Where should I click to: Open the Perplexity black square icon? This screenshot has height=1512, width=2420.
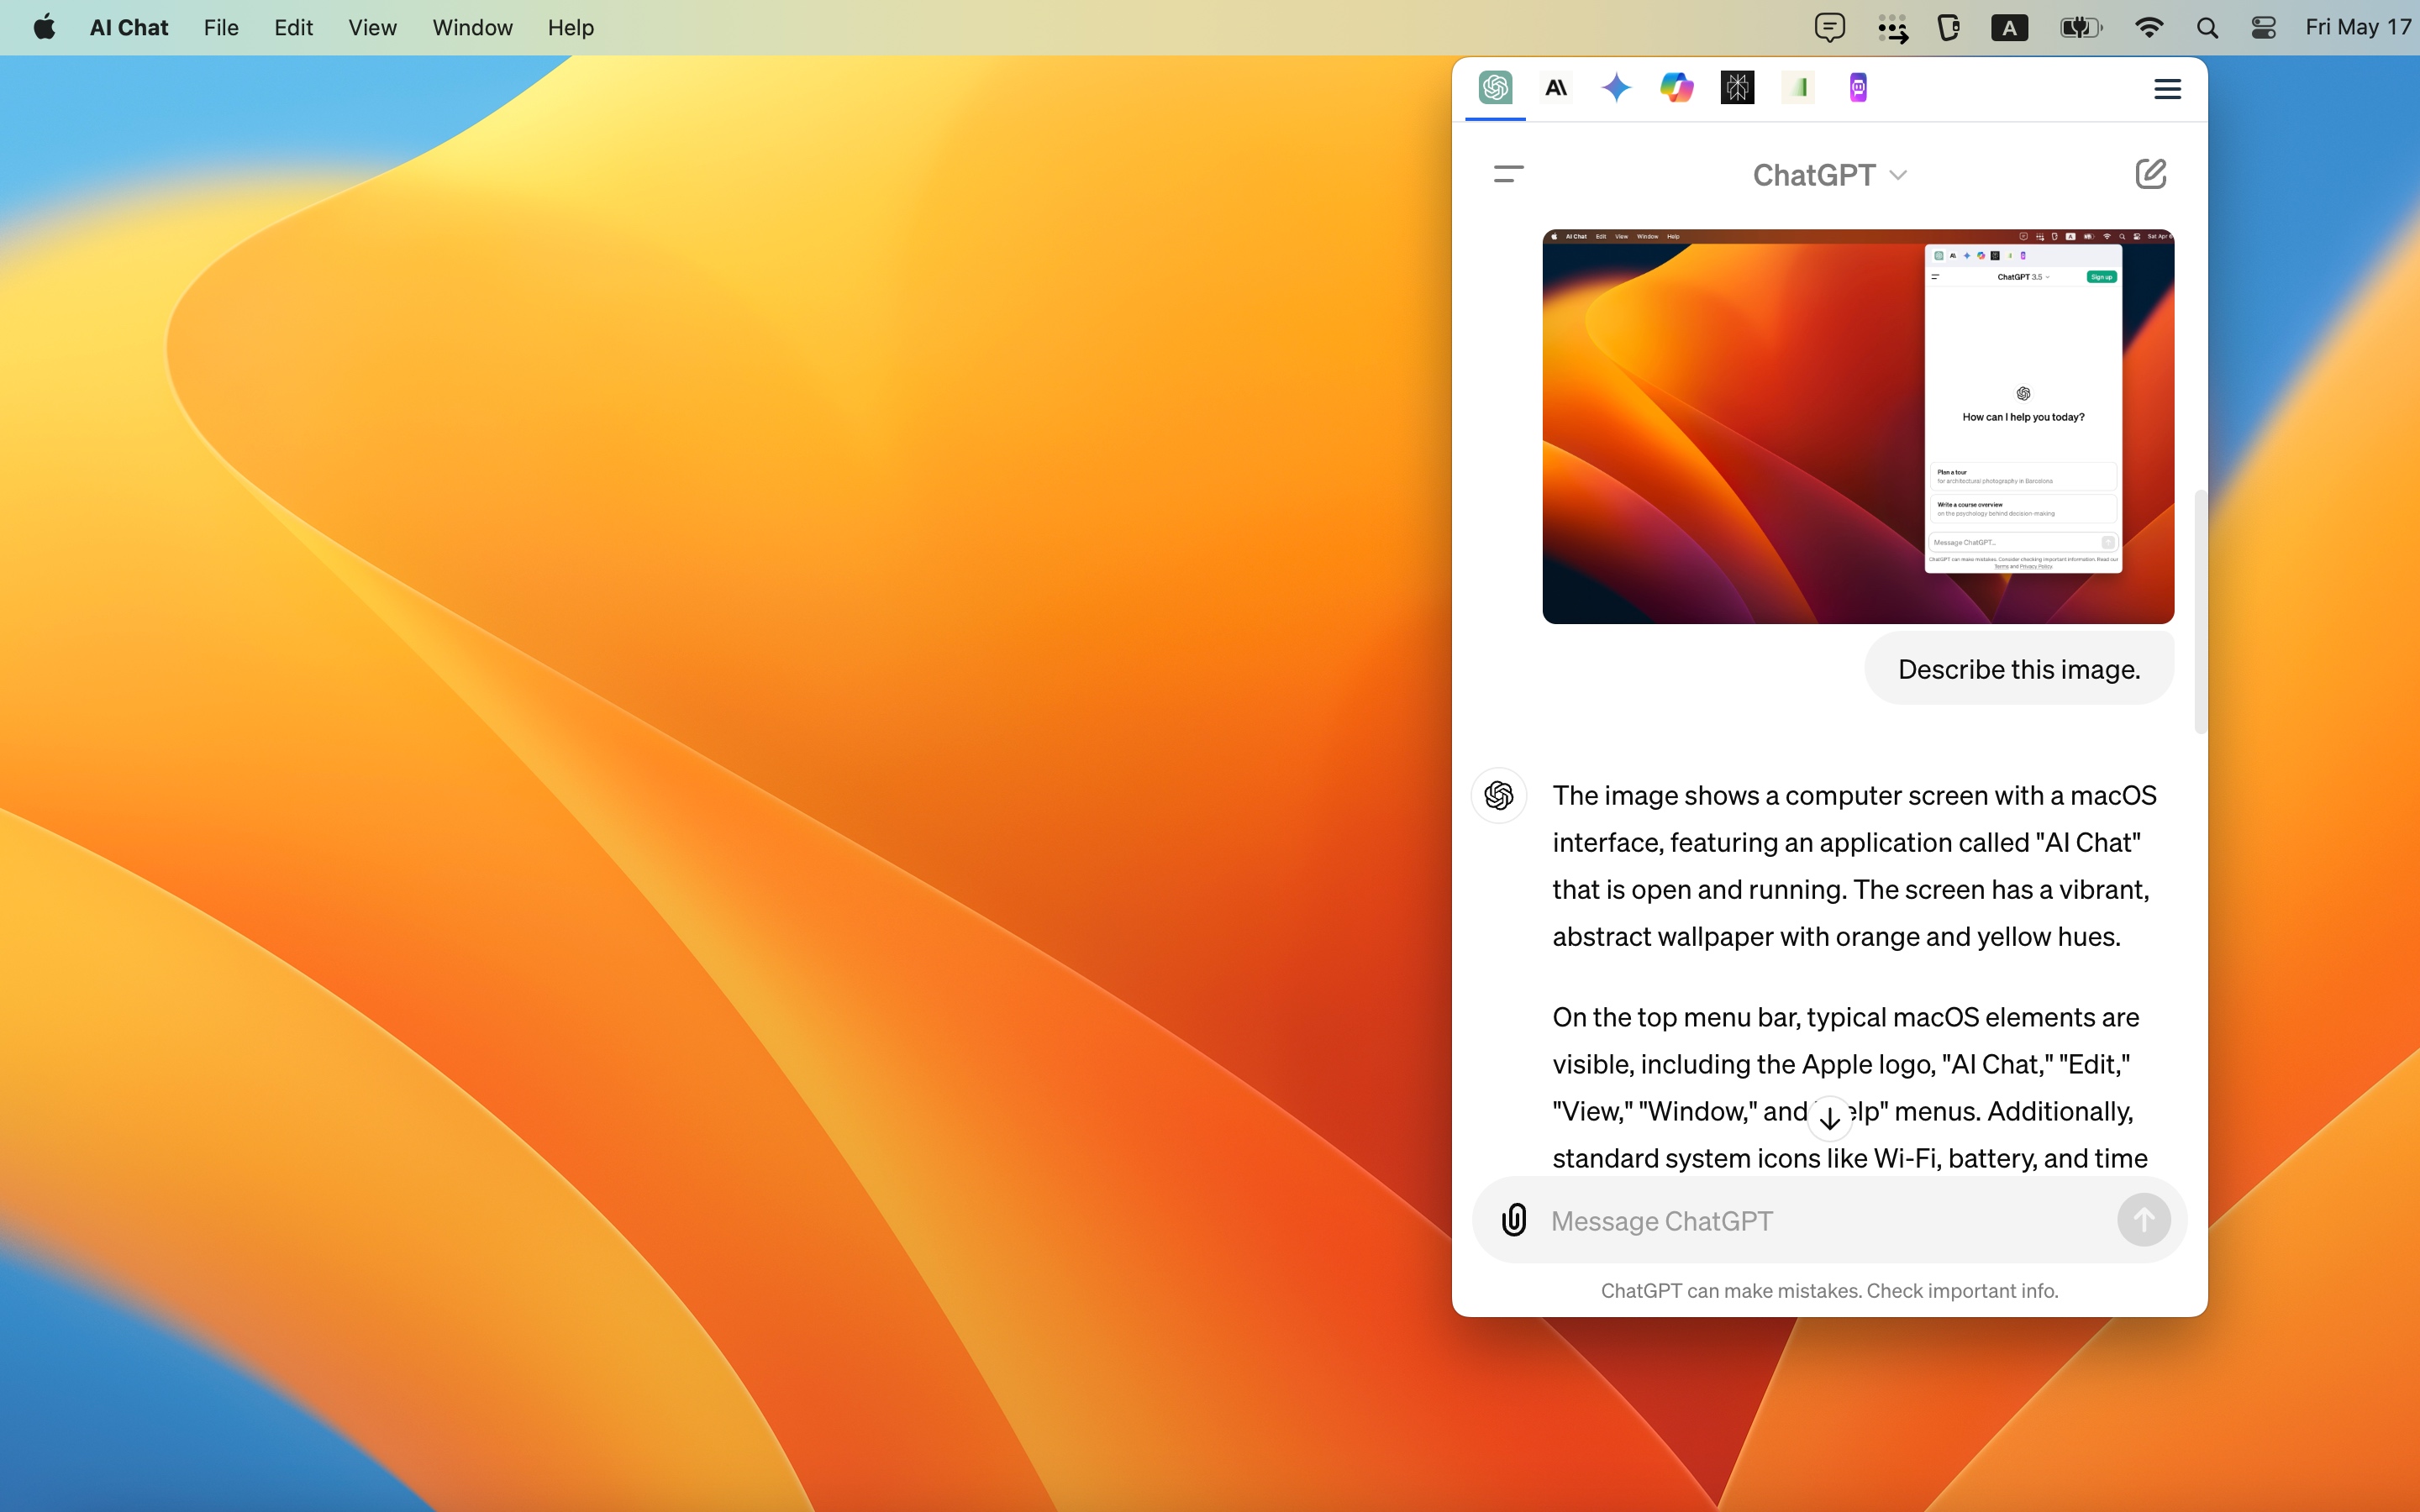click(1737, 88)
